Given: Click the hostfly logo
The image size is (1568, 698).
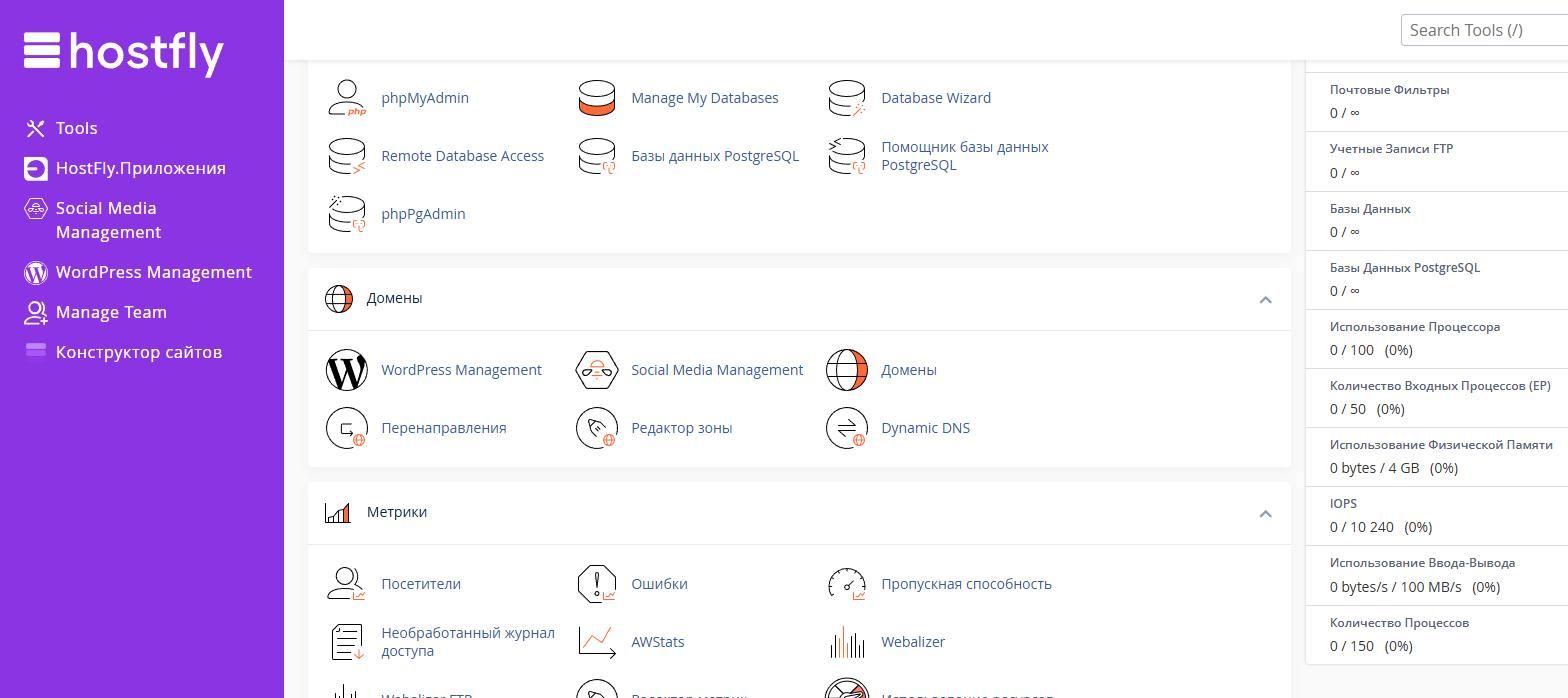Looking at the screenshot, I should [x=124, y=52].
